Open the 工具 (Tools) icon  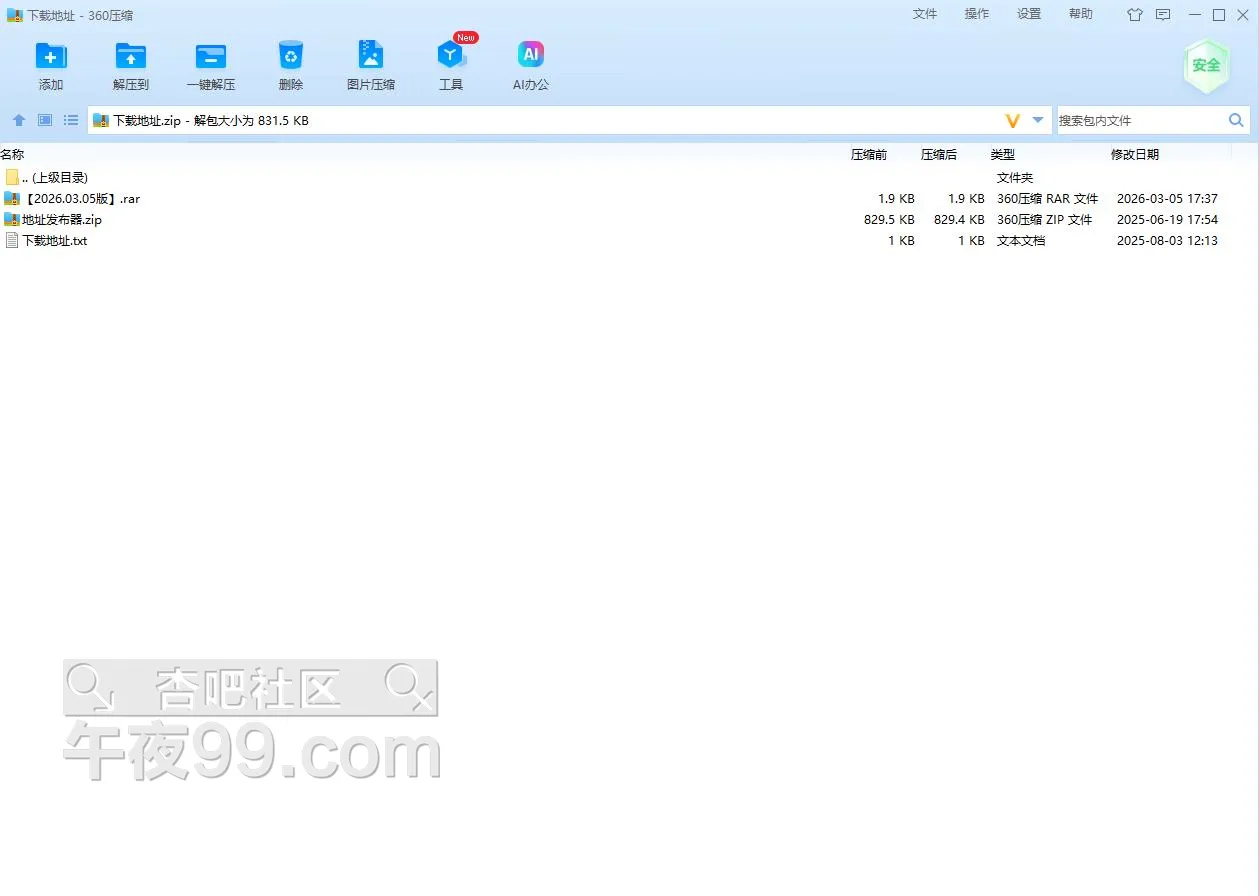tap(451, 57)
